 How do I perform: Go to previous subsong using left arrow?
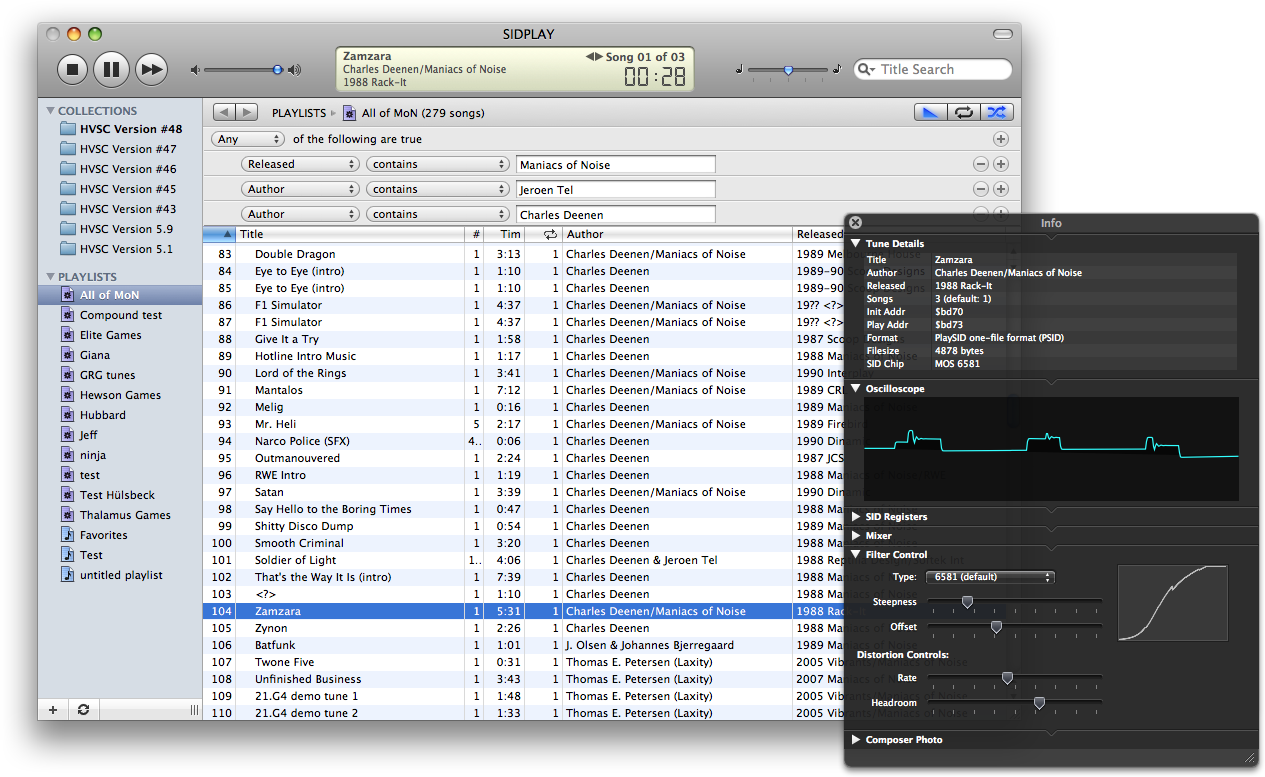[x=590, y=57]
